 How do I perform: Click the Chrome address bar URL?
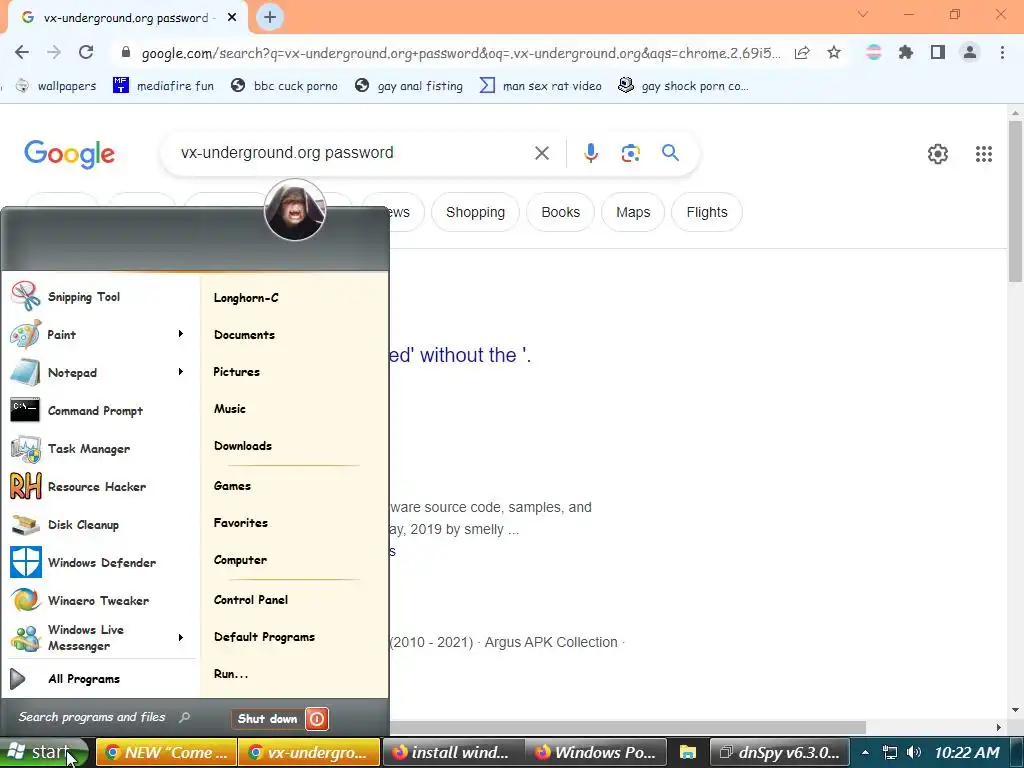pos(460,53)
